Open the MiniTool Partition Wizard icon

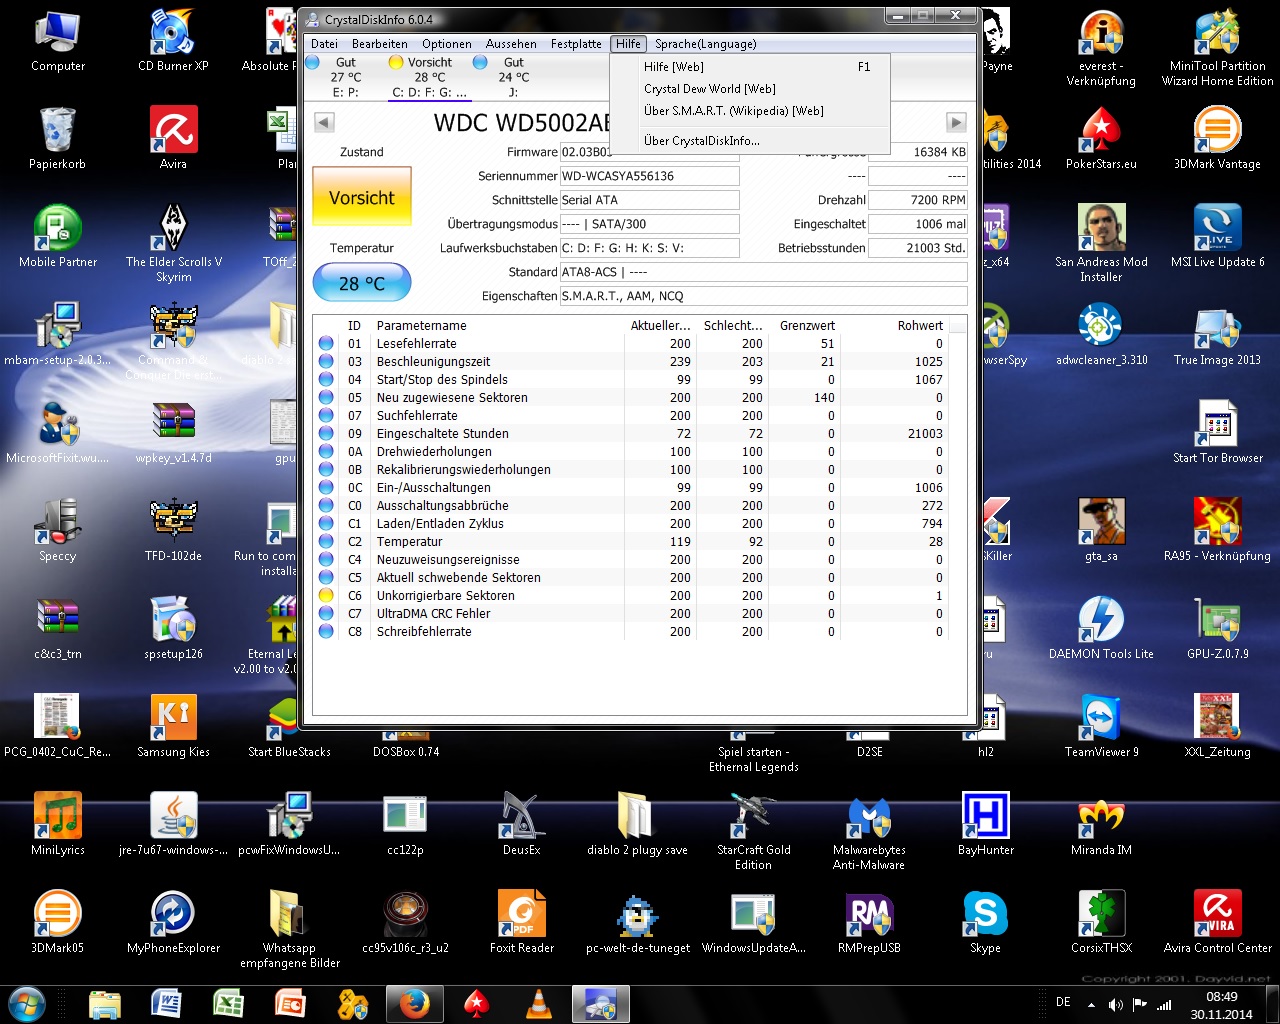[1217, 47]
